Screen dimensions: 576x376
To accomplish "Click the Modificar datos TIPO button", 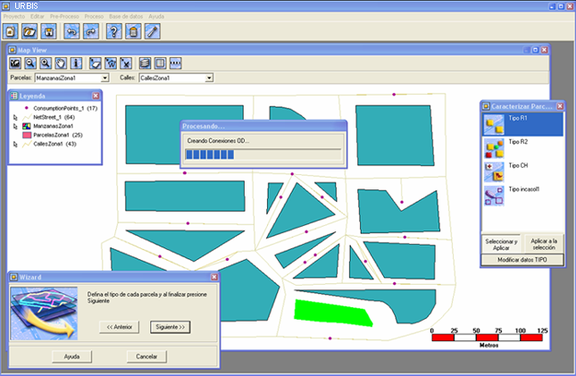I will point(522,260).
